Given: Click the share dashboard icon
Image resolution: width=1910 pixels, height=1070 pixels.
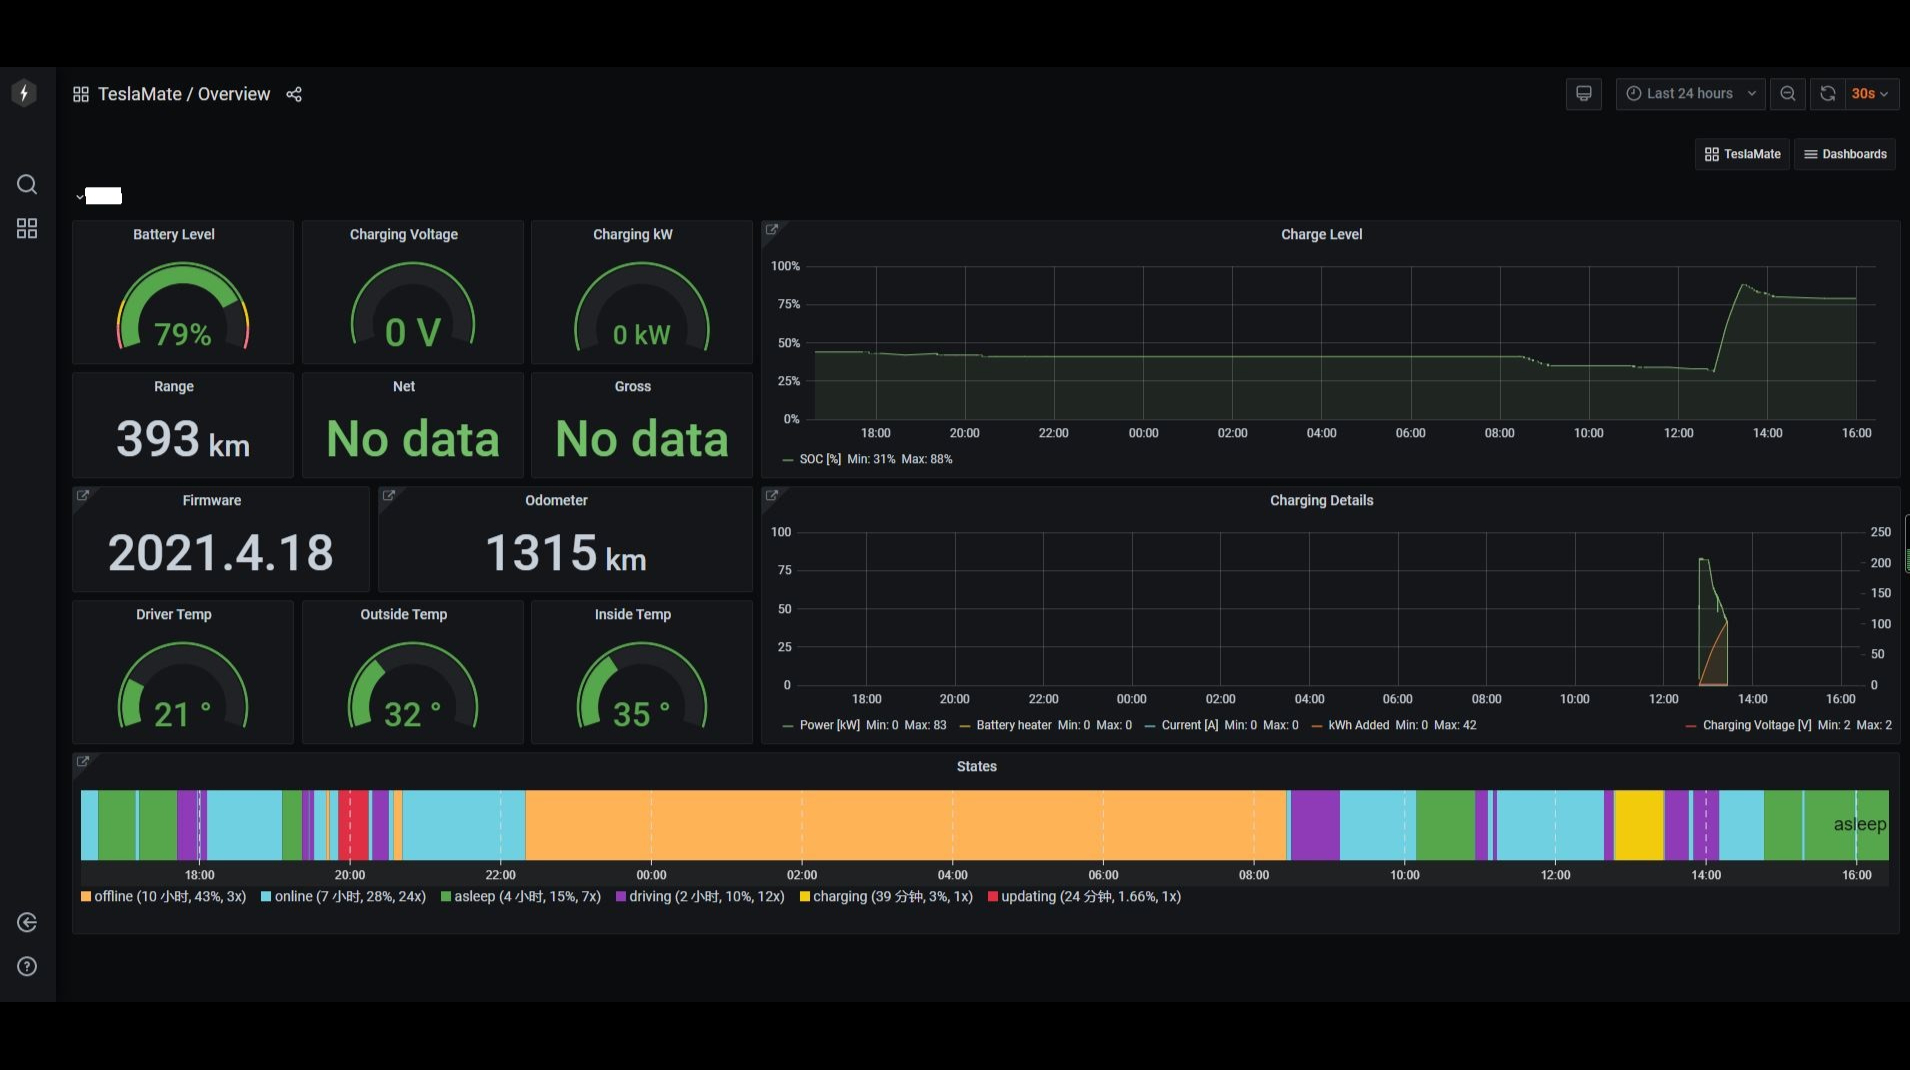Looking at the screenshot, I should tap(294, 94).
